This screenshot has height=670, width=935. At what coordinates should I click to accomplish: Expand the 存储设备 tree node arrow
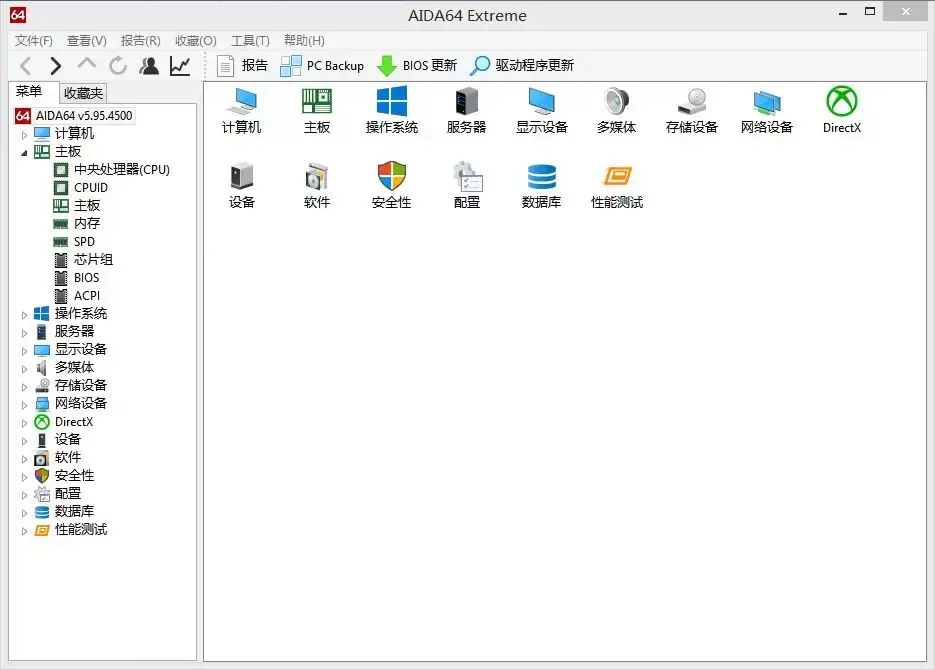tap(24, 386)
